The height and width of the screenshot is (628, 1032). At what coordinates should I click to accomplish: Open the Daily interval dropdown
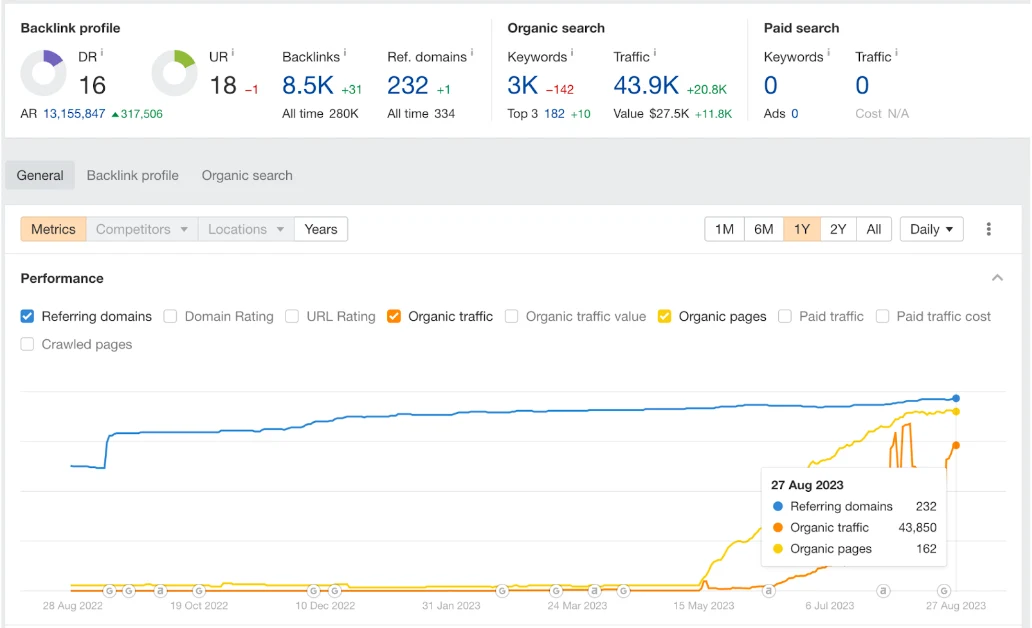(x=931, y=229)
